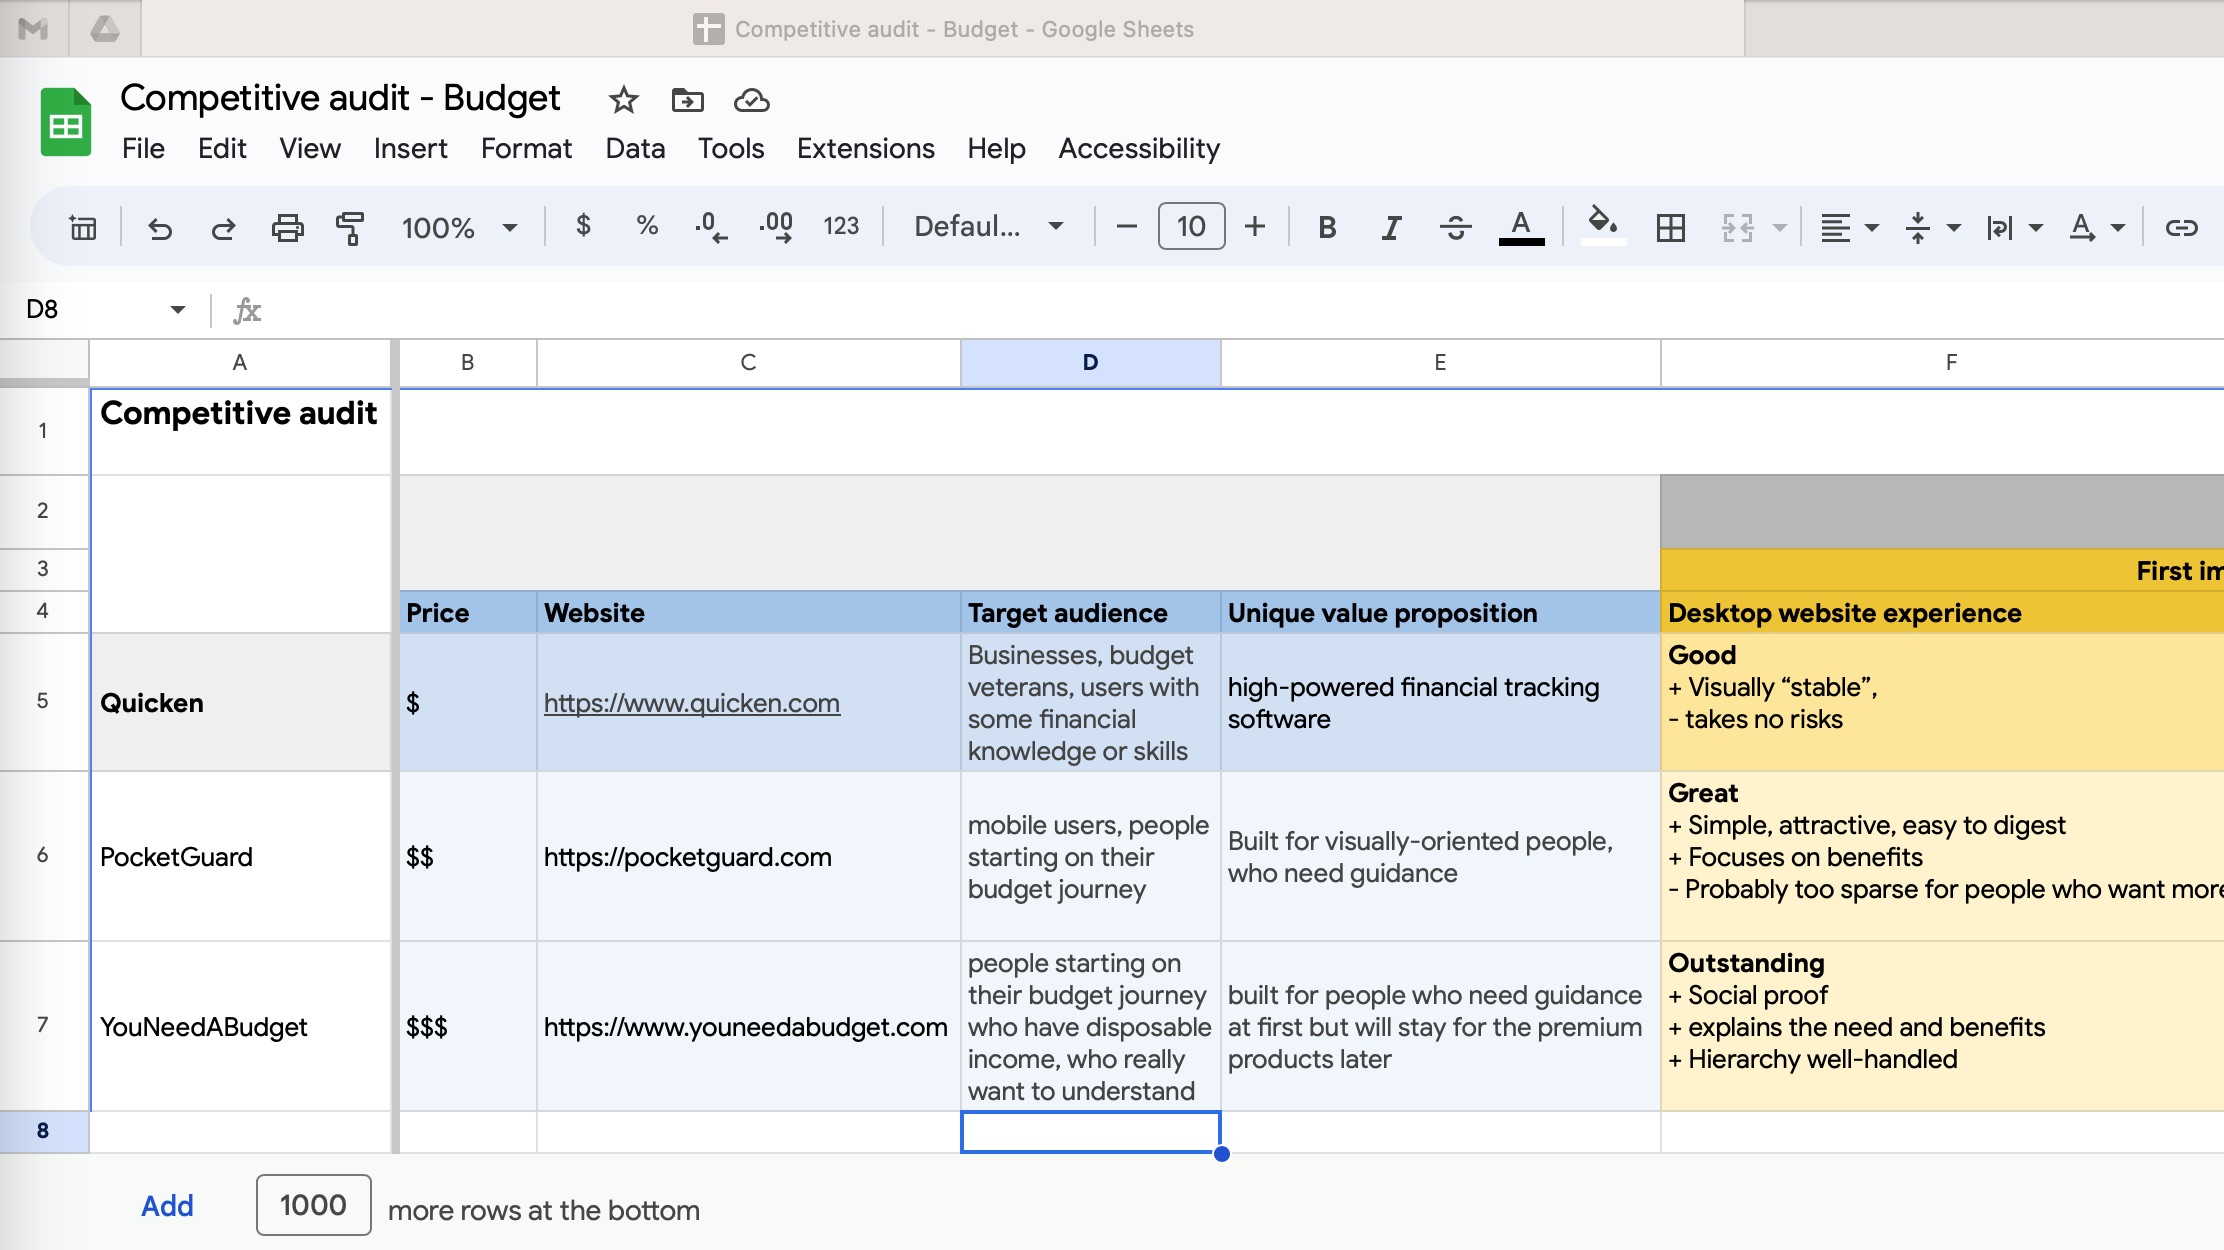The height and width of the screenshot is (1250, 2224).
Task: Open the zoom 100% dropdown
Action: click(459, 228)
